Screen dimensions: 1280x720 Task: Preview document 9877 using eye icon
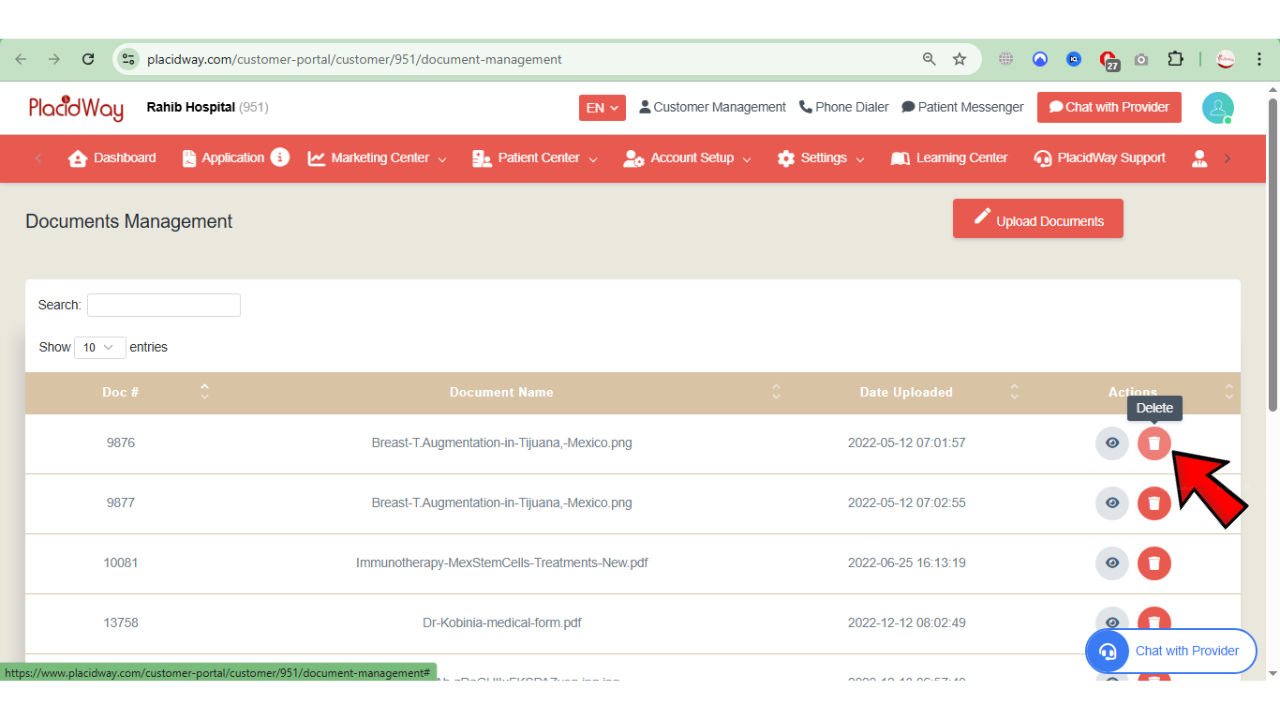pyautogui.click(x=1112, y=503)
